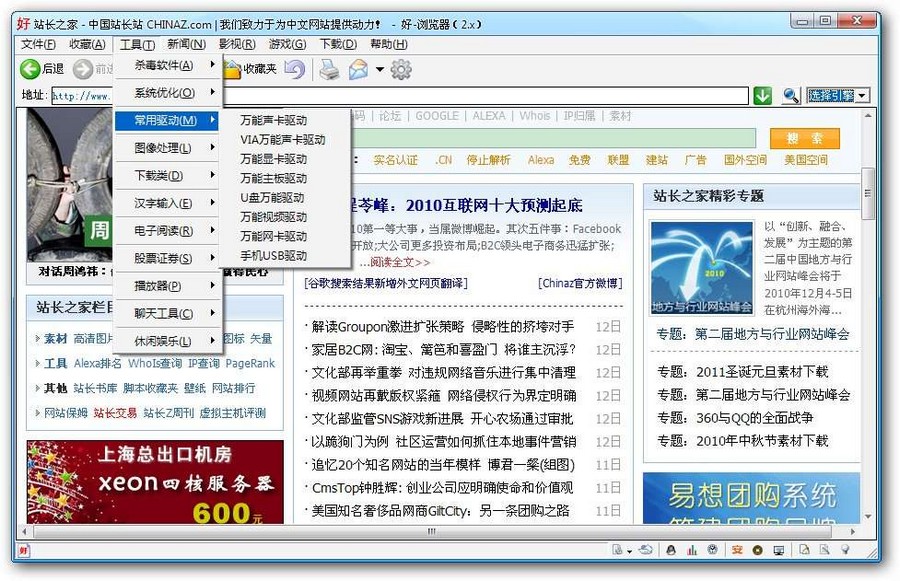Click the orange 搜索 search button
900x581 pixels.
coord(805,138)
